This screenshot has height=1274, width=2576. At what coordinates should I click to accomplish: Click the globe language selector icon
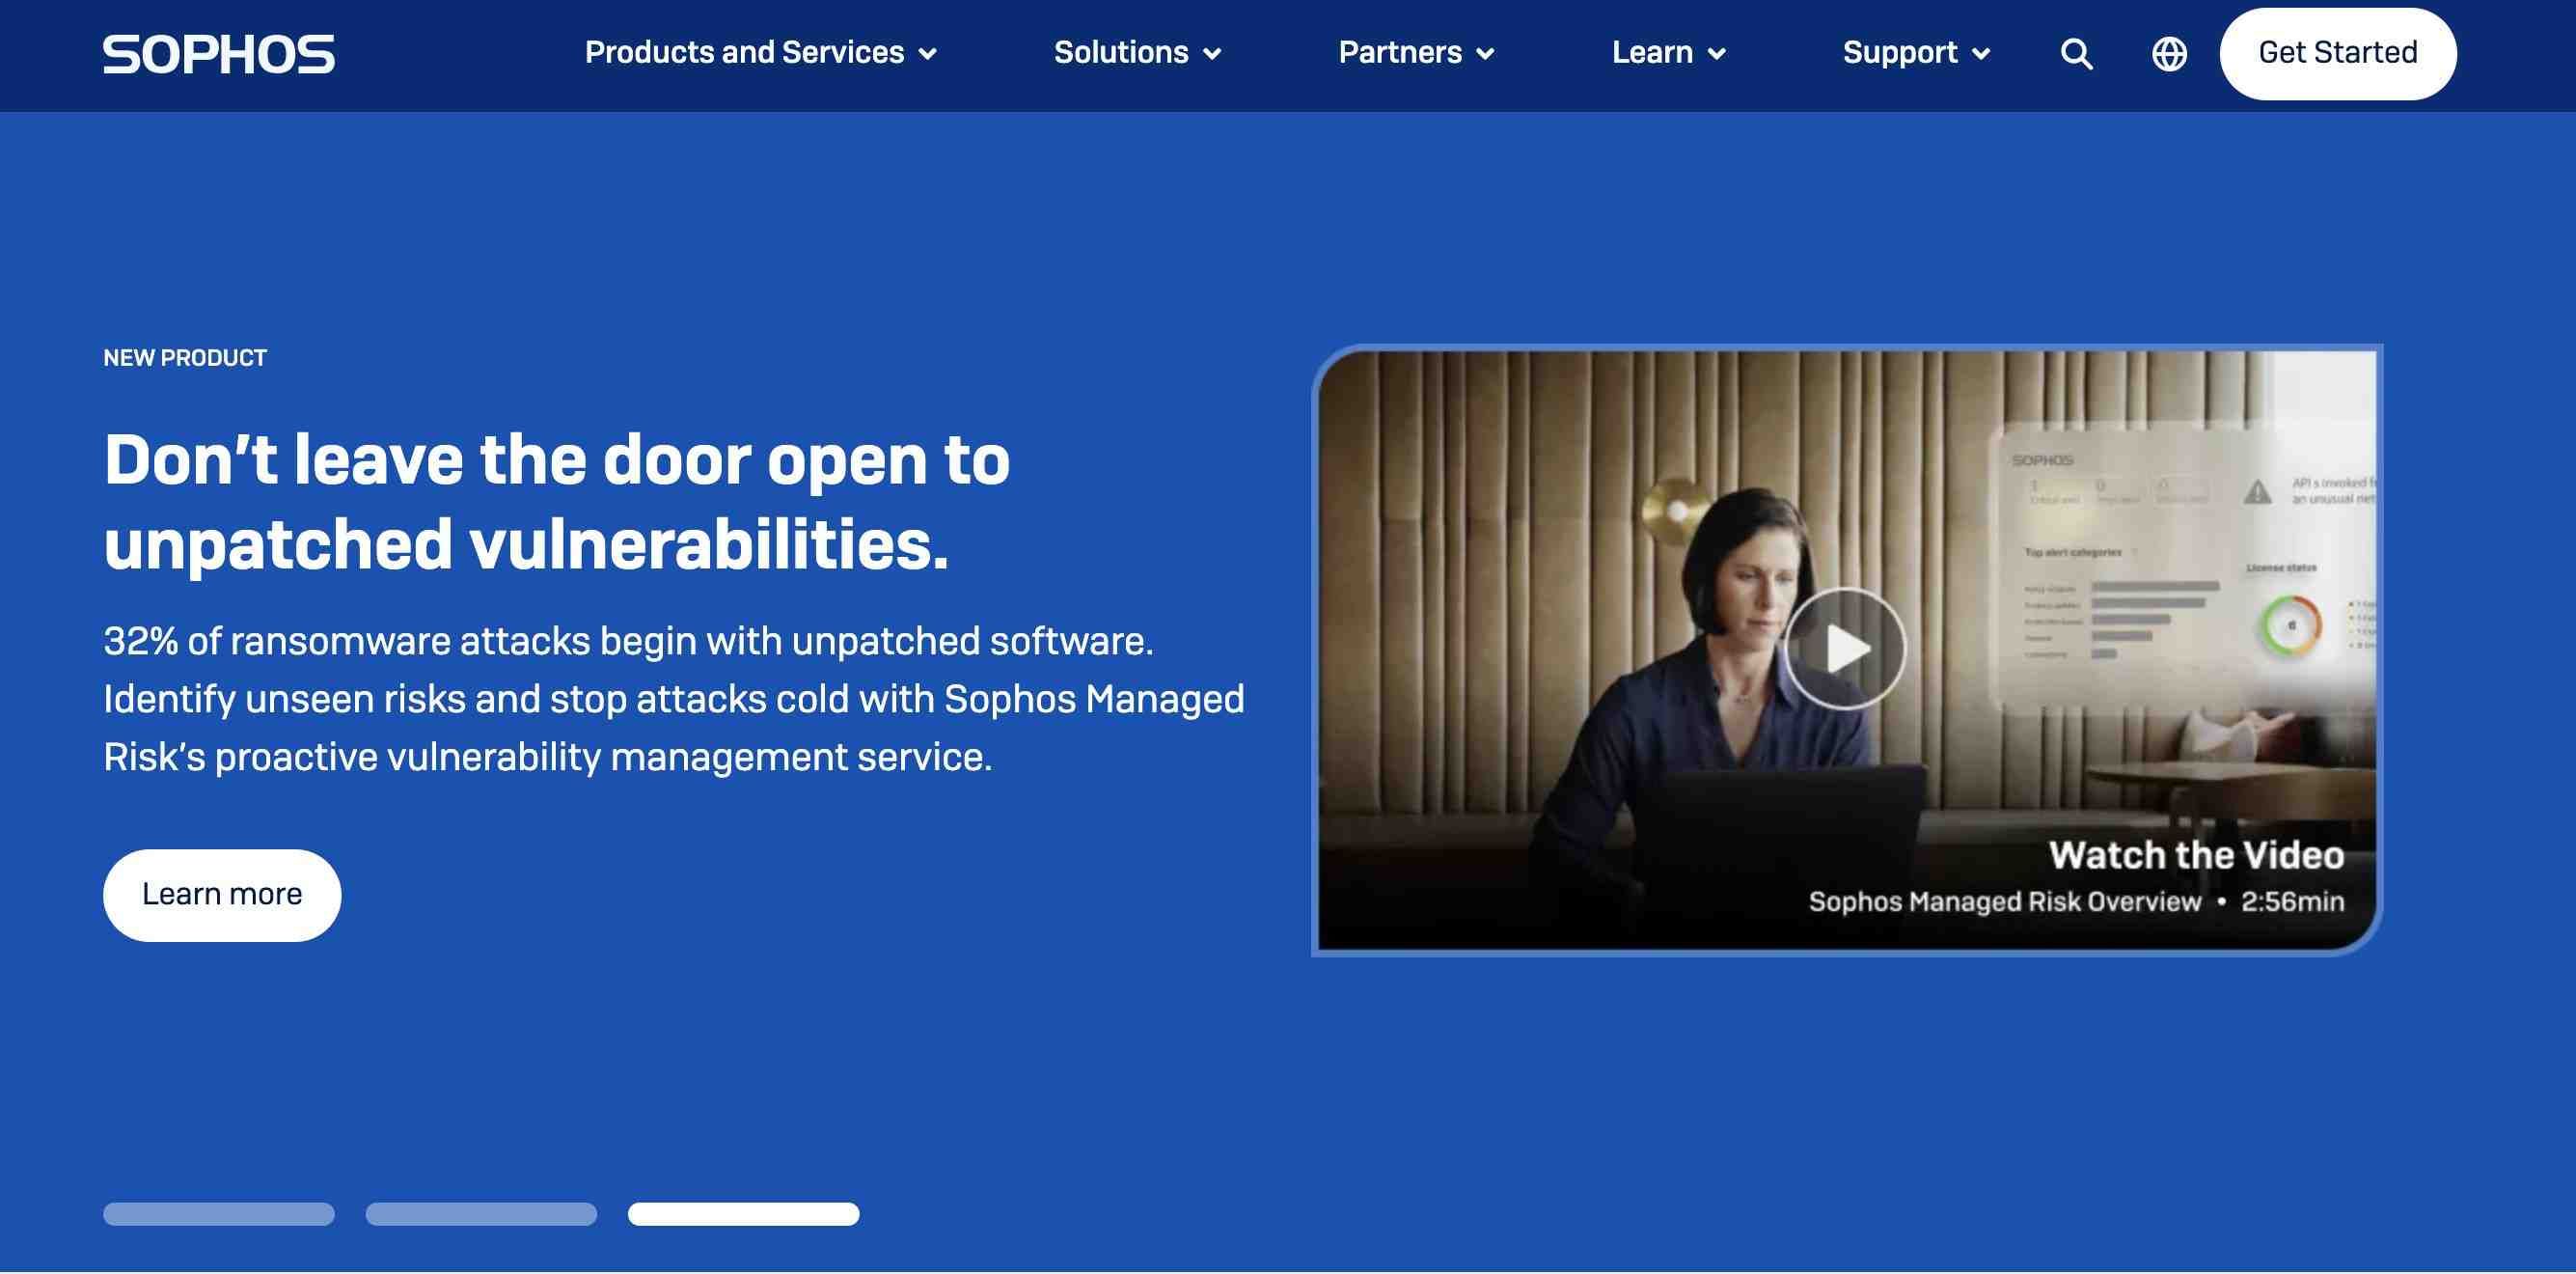2168,54
